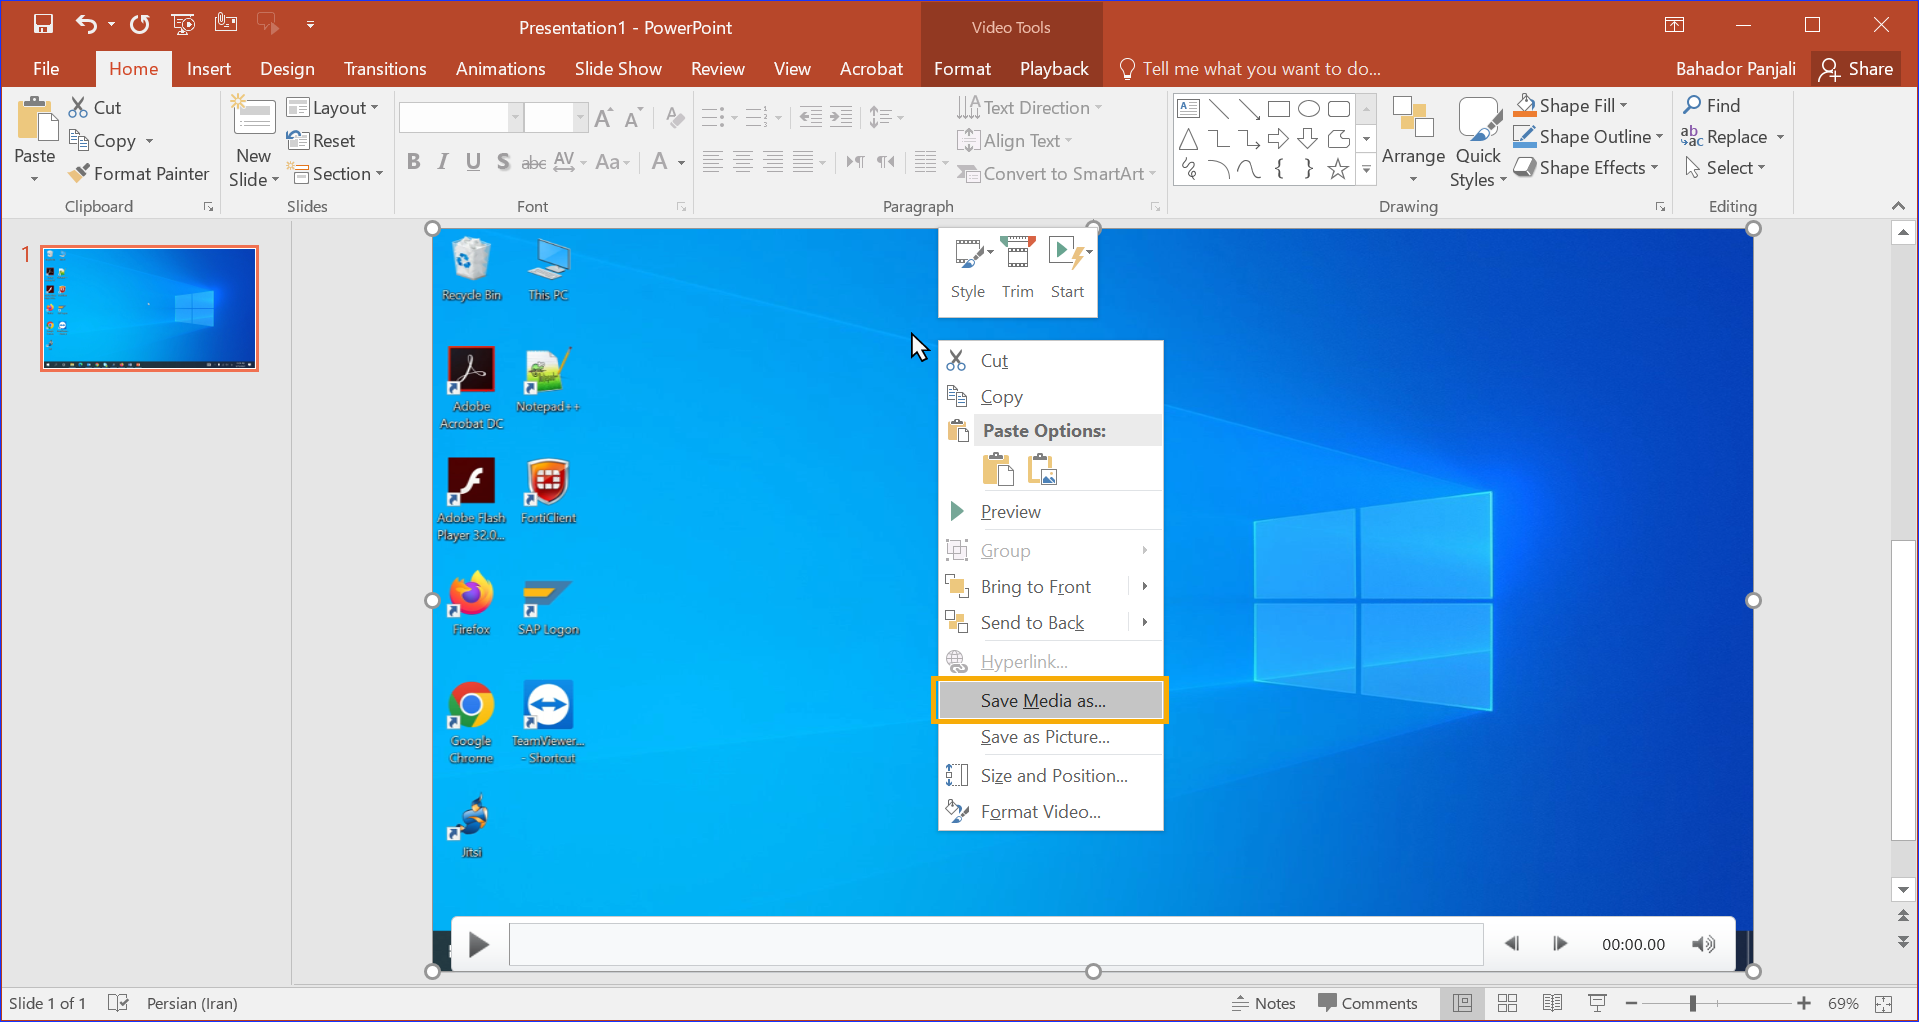
Task: Choose Use Destination Theme paste option
Action: click(998, 469)
